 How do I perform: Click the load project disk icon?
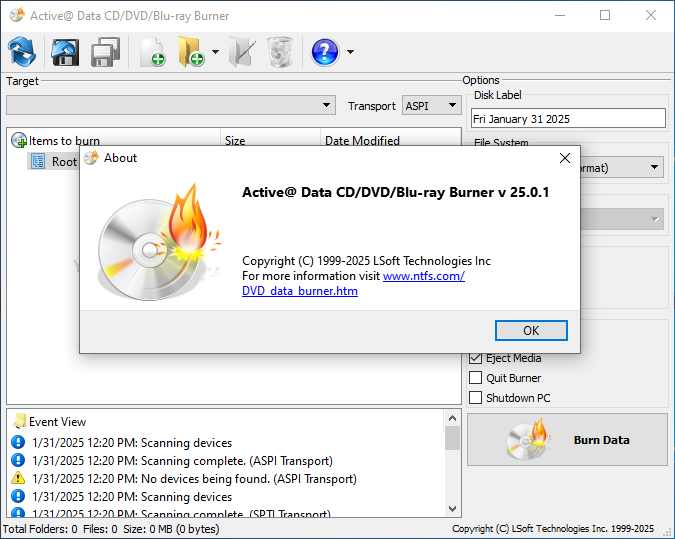(x=65, y=52)
